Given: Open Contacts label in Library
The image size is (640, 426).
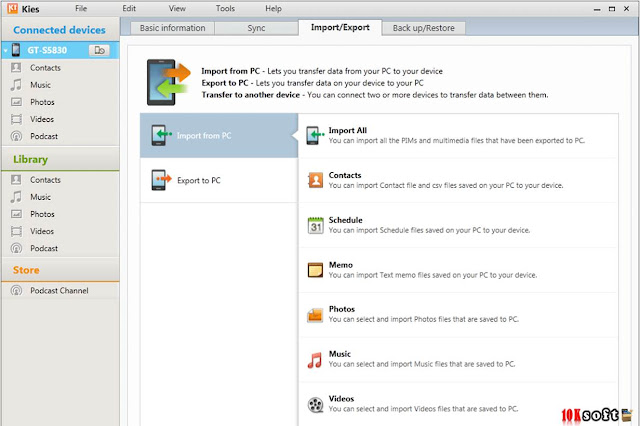Looking at the screenshot, I should tap(45, 180).
